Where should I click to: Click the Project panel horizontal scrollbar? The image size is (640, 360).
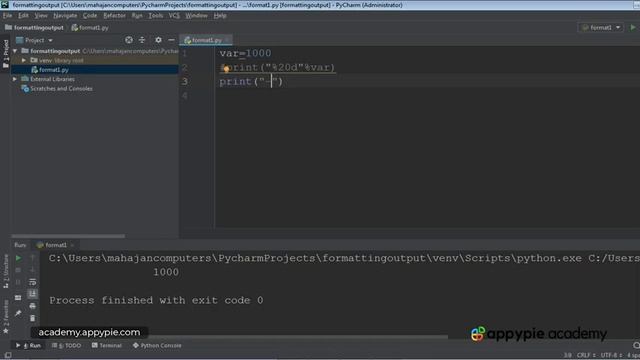(68, 236)
